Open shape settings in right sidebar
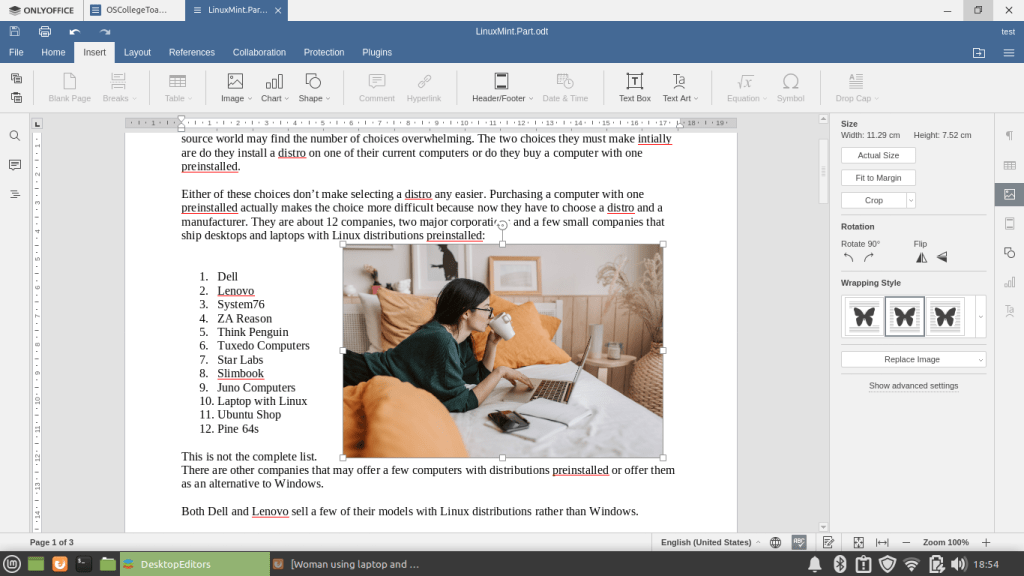This screenshot has width=1024, height=576. pos(1009,253)
